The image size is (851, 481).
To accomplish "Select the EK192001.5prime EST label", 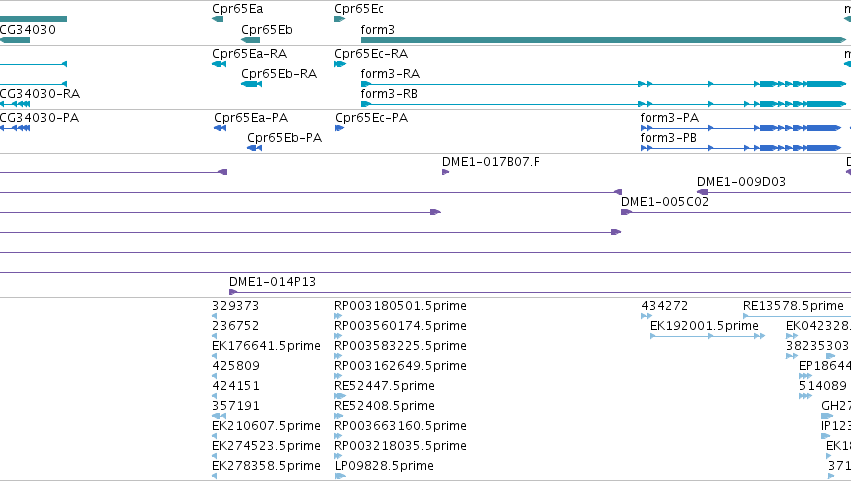I will (x=704, y=326).
